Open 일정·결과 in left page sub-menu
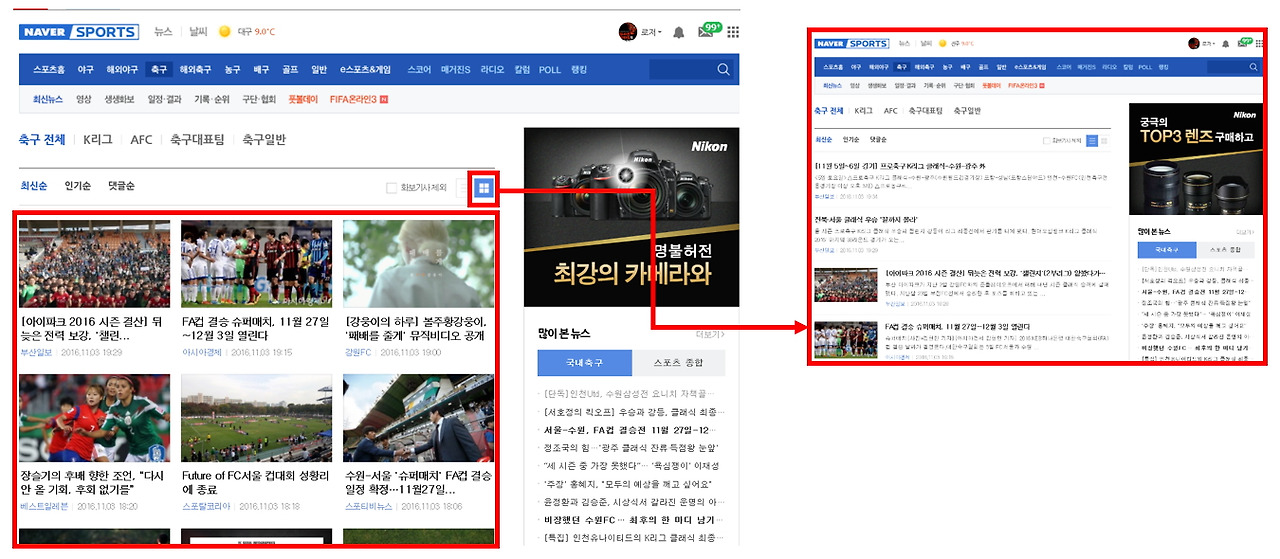1280x559 pixels. 164,100
